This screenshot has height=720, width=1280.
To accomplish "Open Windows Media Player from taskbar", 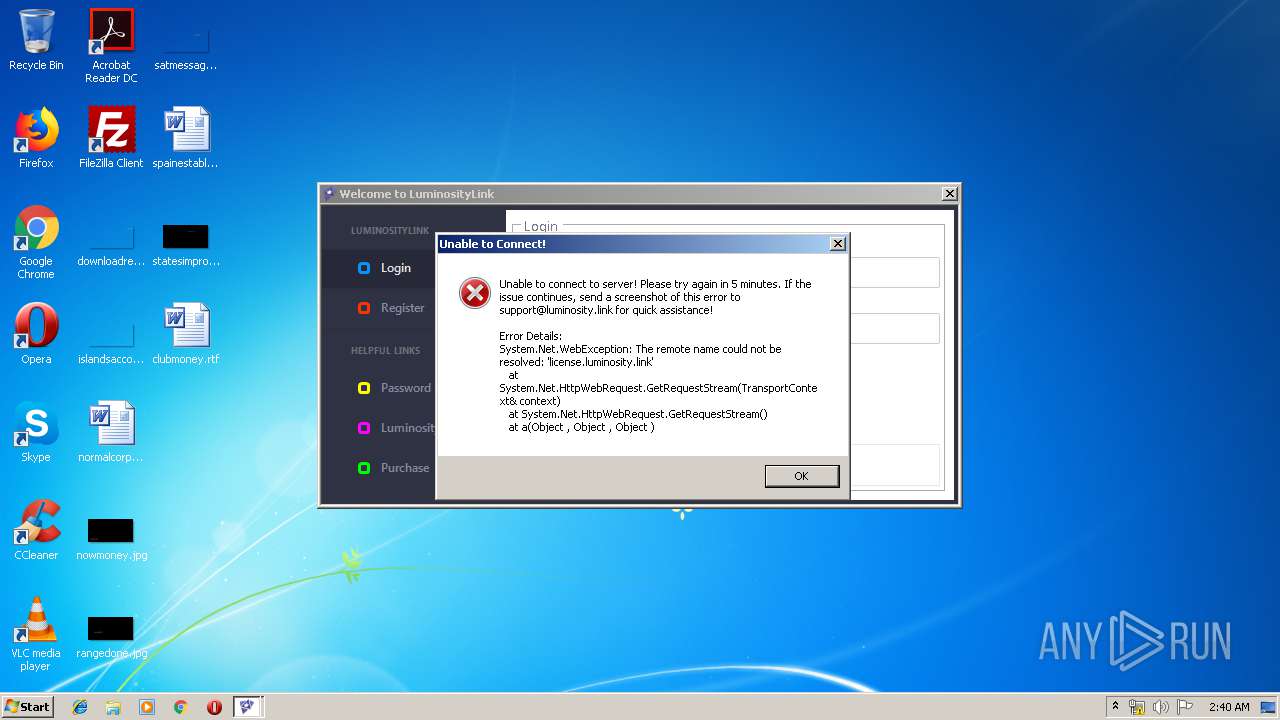I will (x=147, y=707).
